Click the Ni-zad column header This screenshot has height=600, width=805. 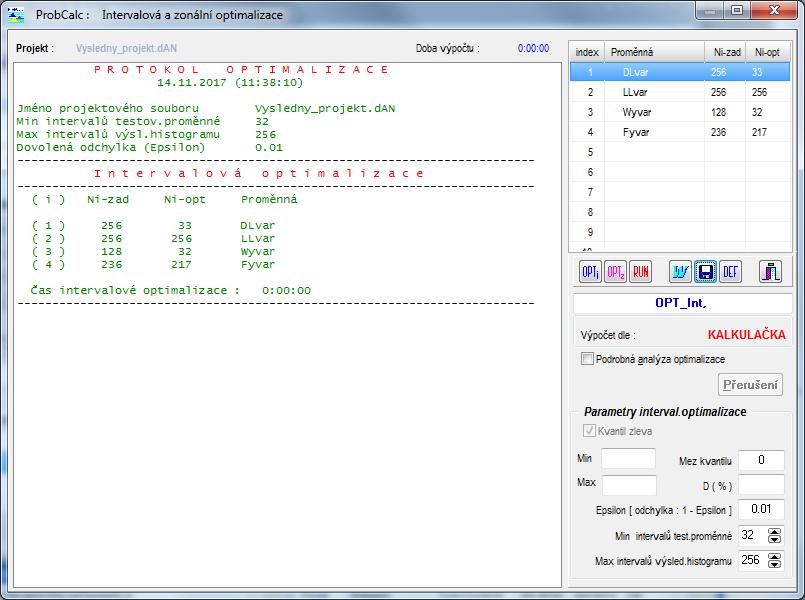pos(725,52)
